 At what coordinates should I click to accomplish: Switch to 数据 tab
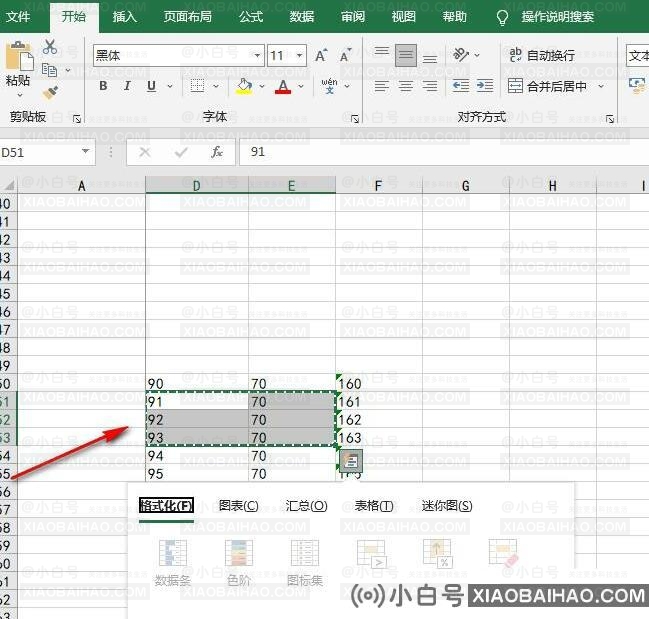point(302,17)
